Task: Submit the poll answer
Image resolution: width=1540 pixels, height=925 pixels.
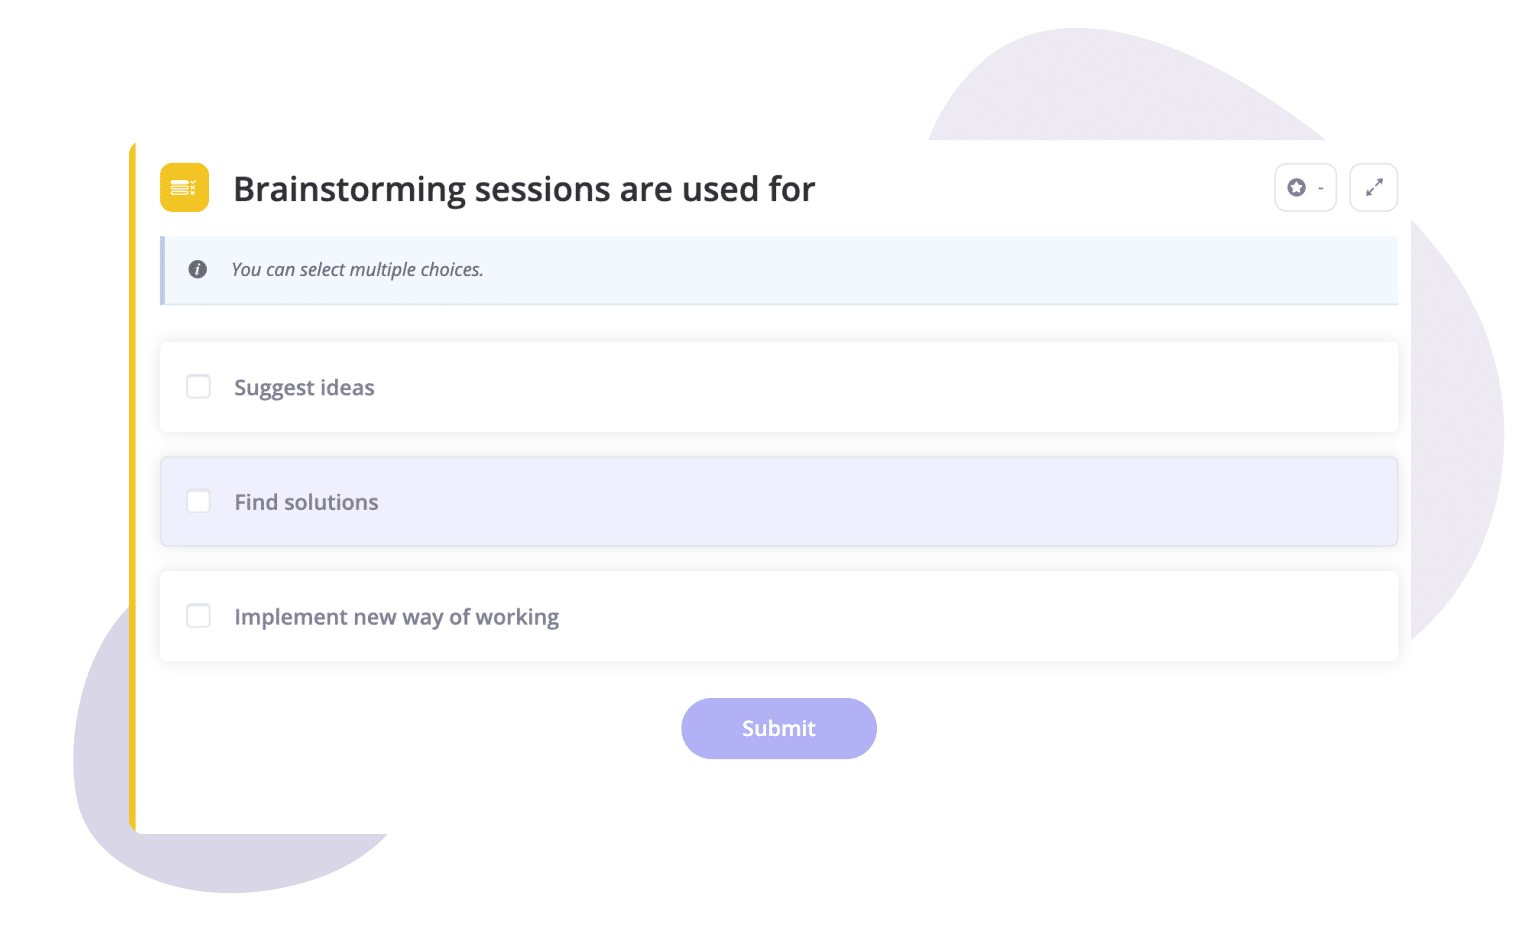Action: 778,728
